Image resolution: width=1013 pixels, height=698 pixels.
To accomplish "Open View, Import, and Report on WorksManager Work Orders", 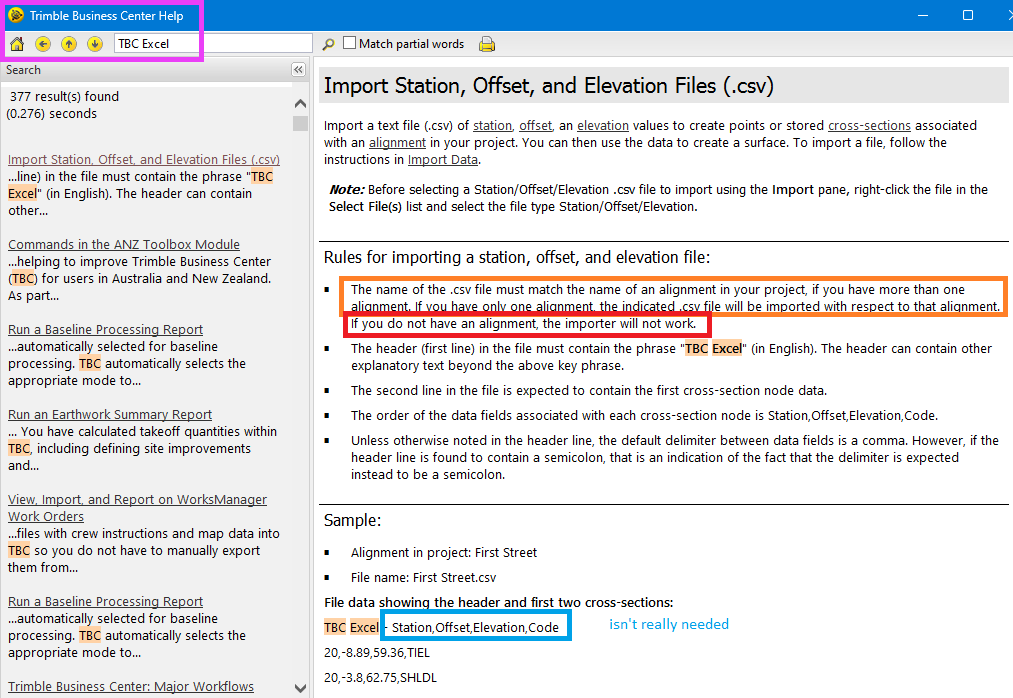I will 137,508.
